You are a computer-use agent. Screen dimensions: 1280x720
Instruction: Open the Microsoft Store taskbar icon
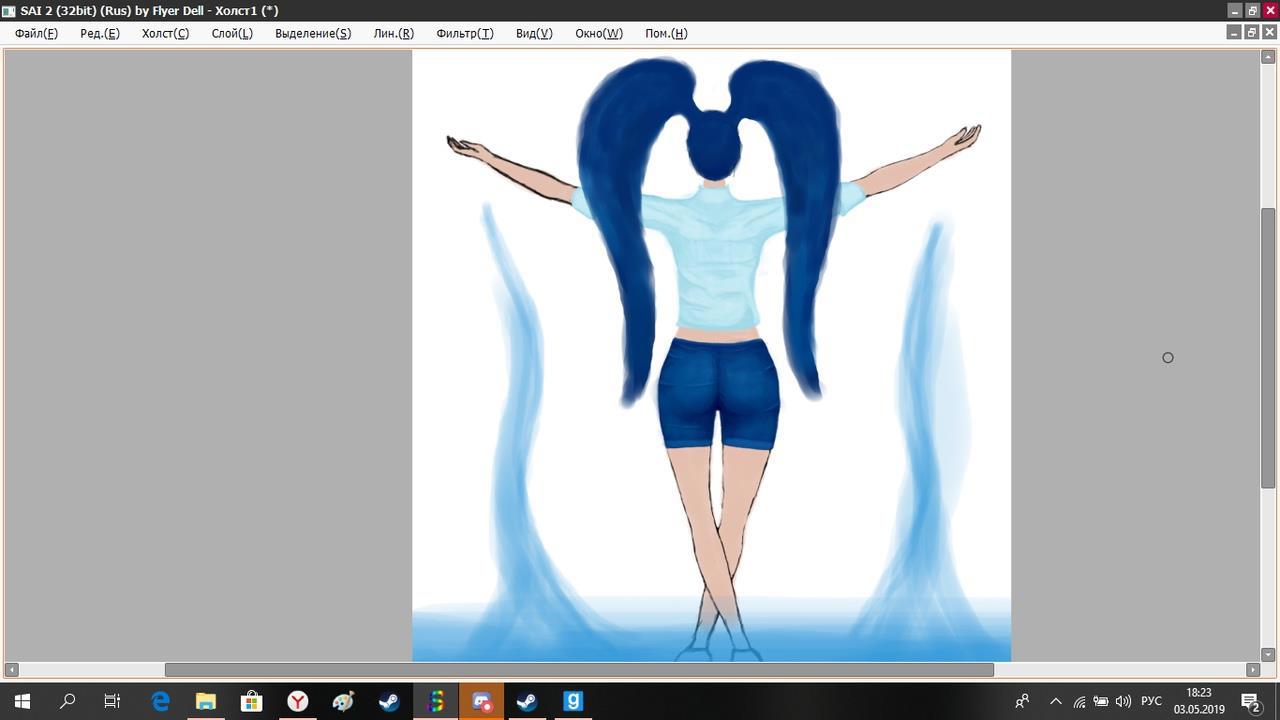[251, 701]
